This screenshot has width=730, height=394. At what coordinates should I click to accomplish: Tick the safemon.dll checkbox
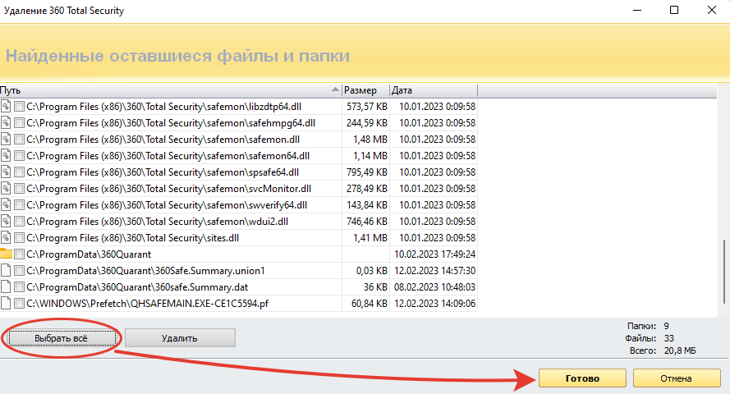click(x=19, y=139)
